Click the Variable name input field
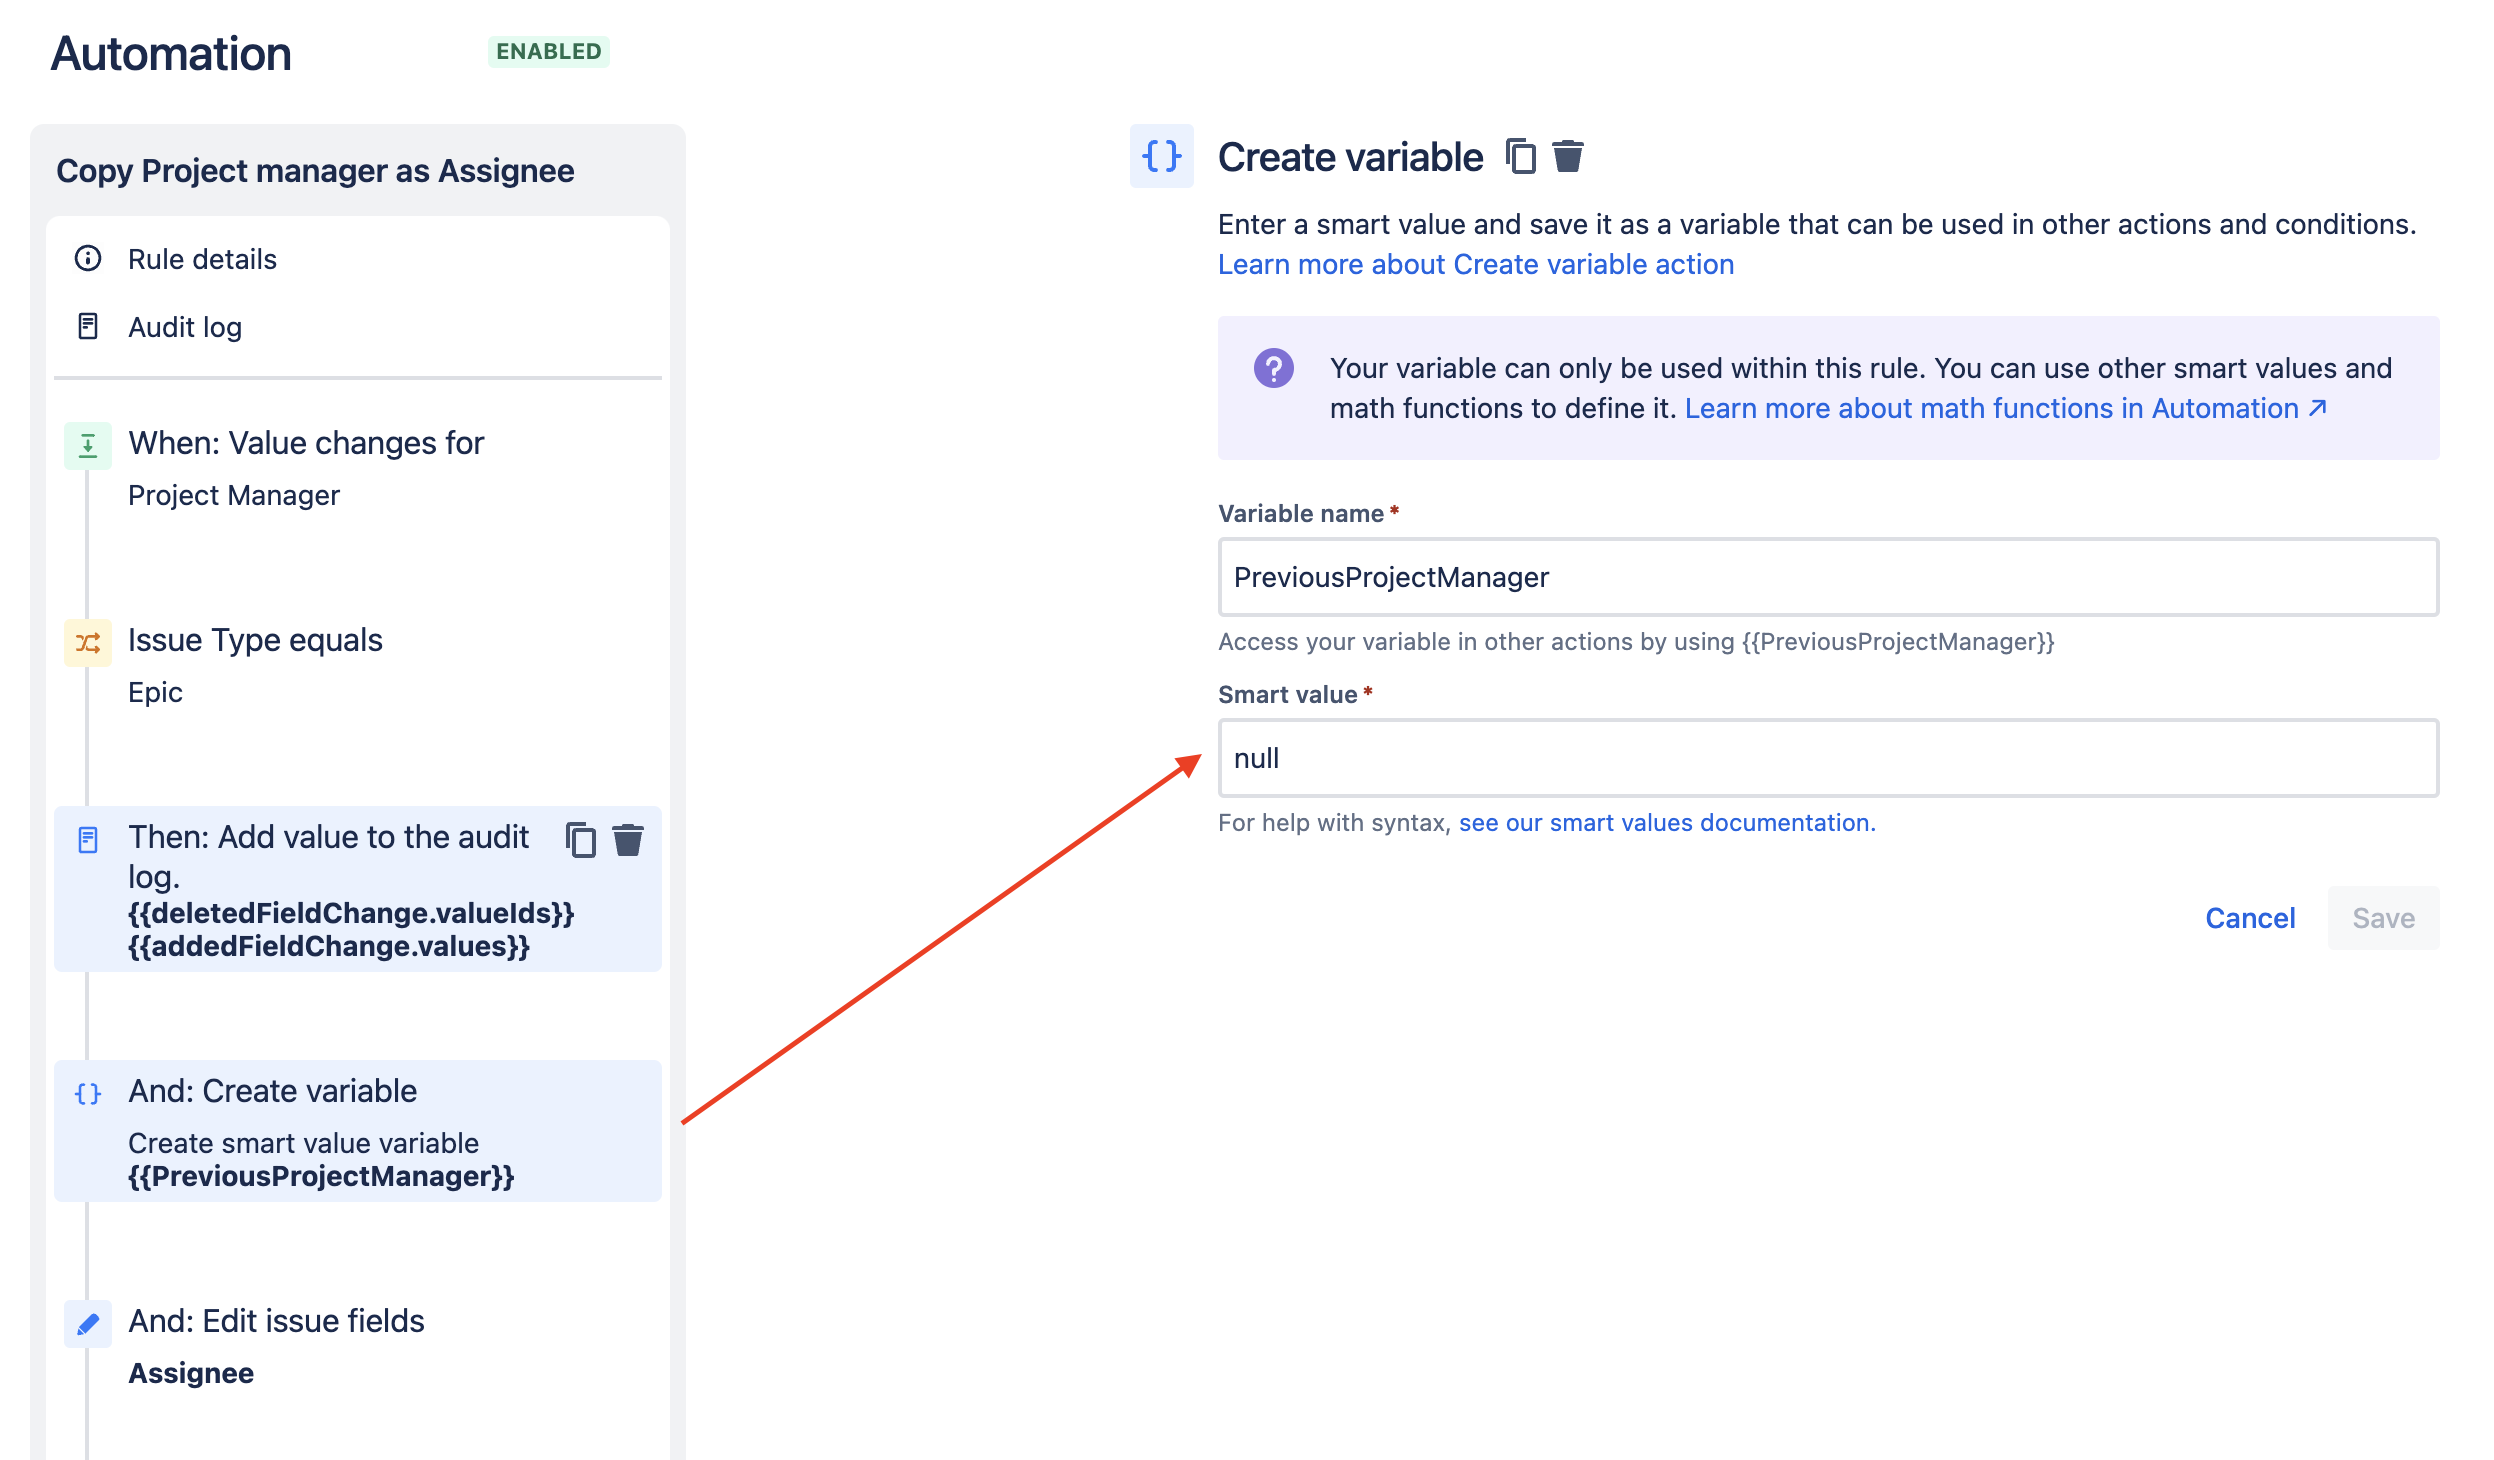The height and width of the screenshot is (1460, 2494). pos(1827,577)
